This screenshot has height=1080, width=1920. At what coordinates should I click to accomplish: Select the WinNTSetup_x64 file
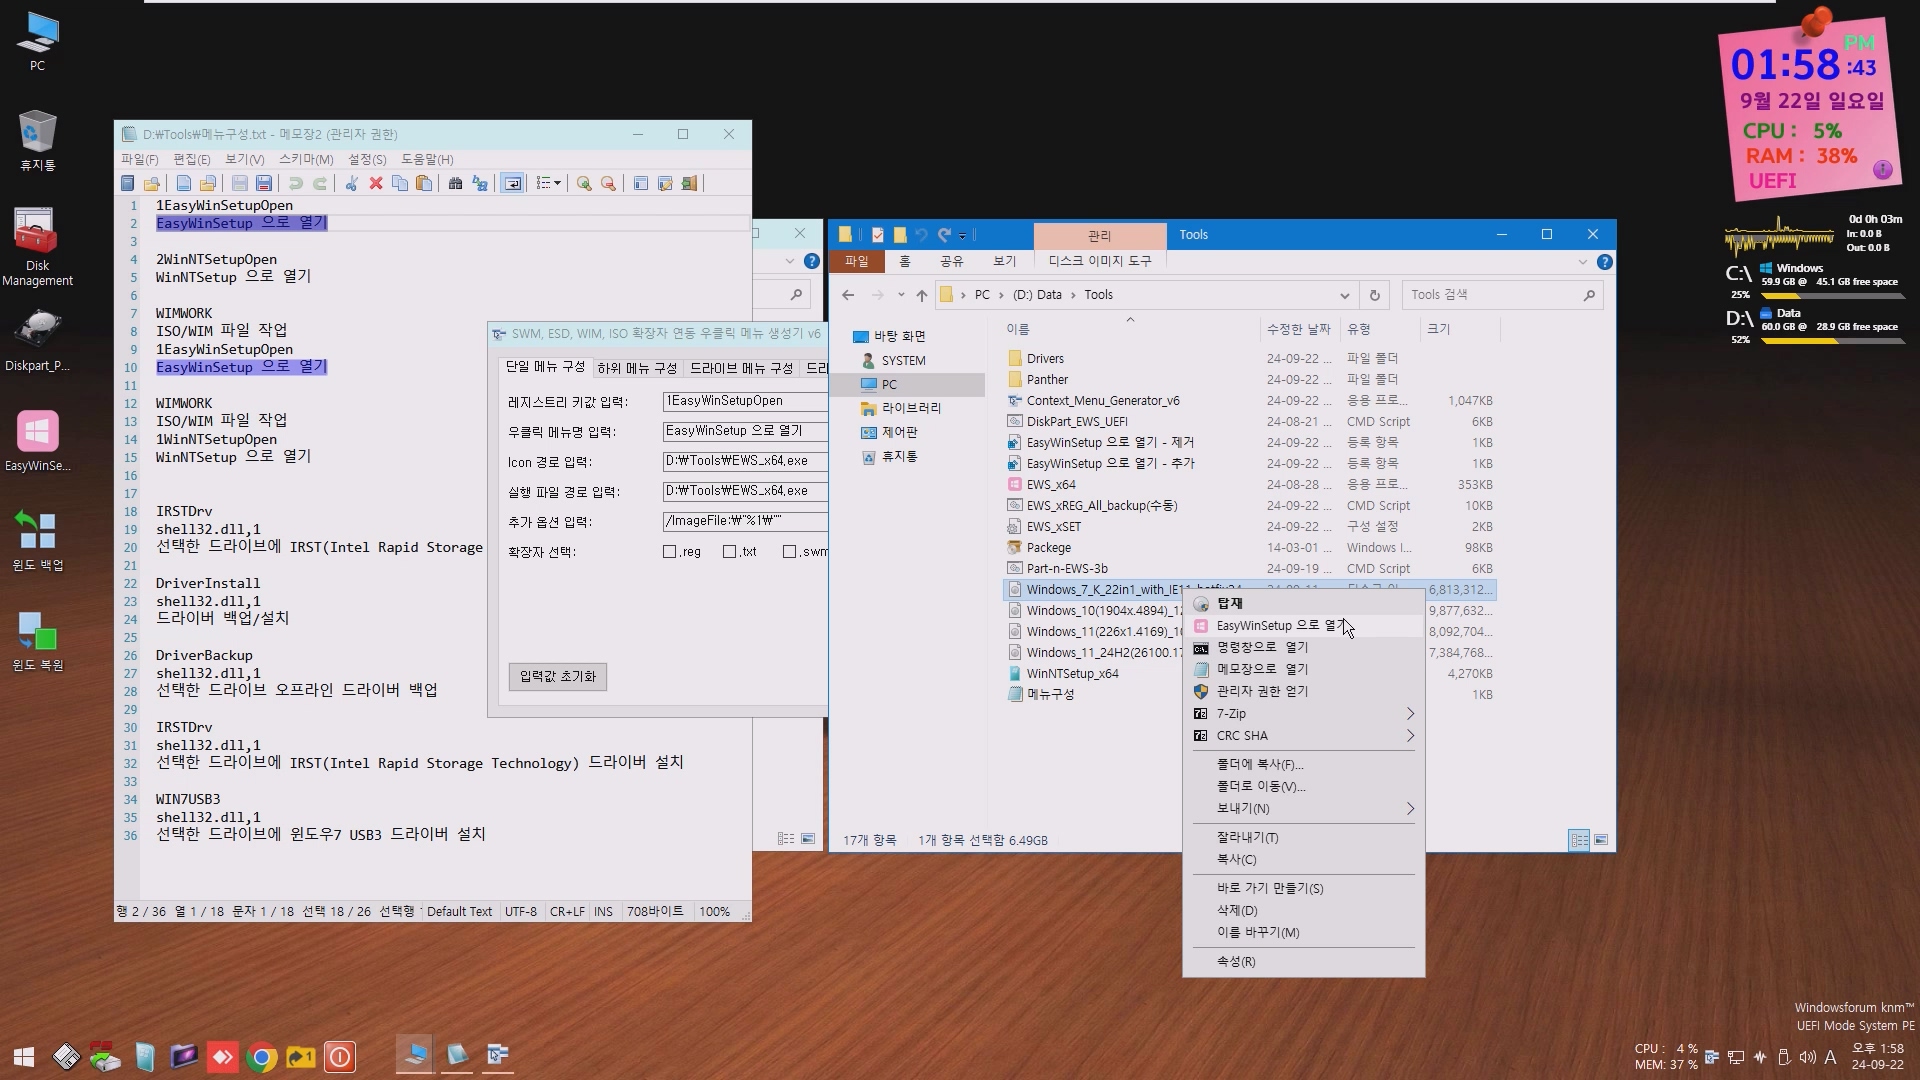(1072, 674)
